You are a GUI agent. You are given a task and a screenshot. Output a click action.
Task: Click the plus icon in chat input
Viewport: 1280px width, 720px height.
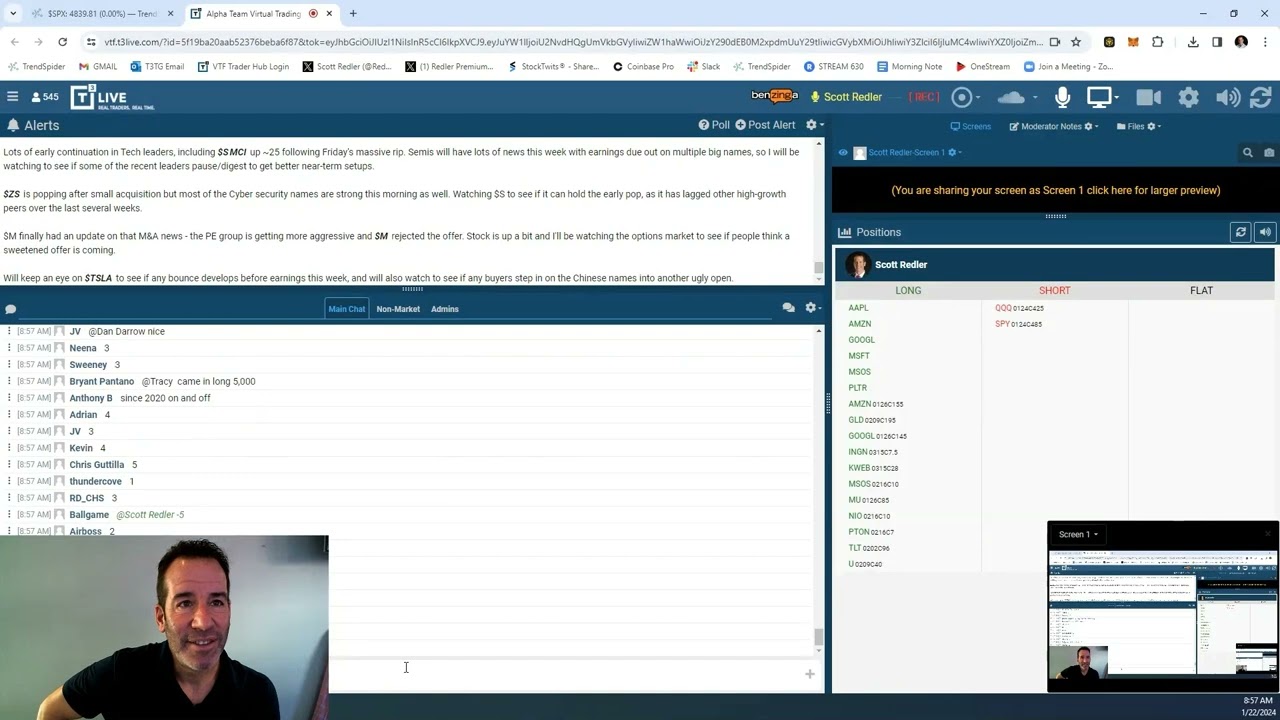tap(810, 674)
